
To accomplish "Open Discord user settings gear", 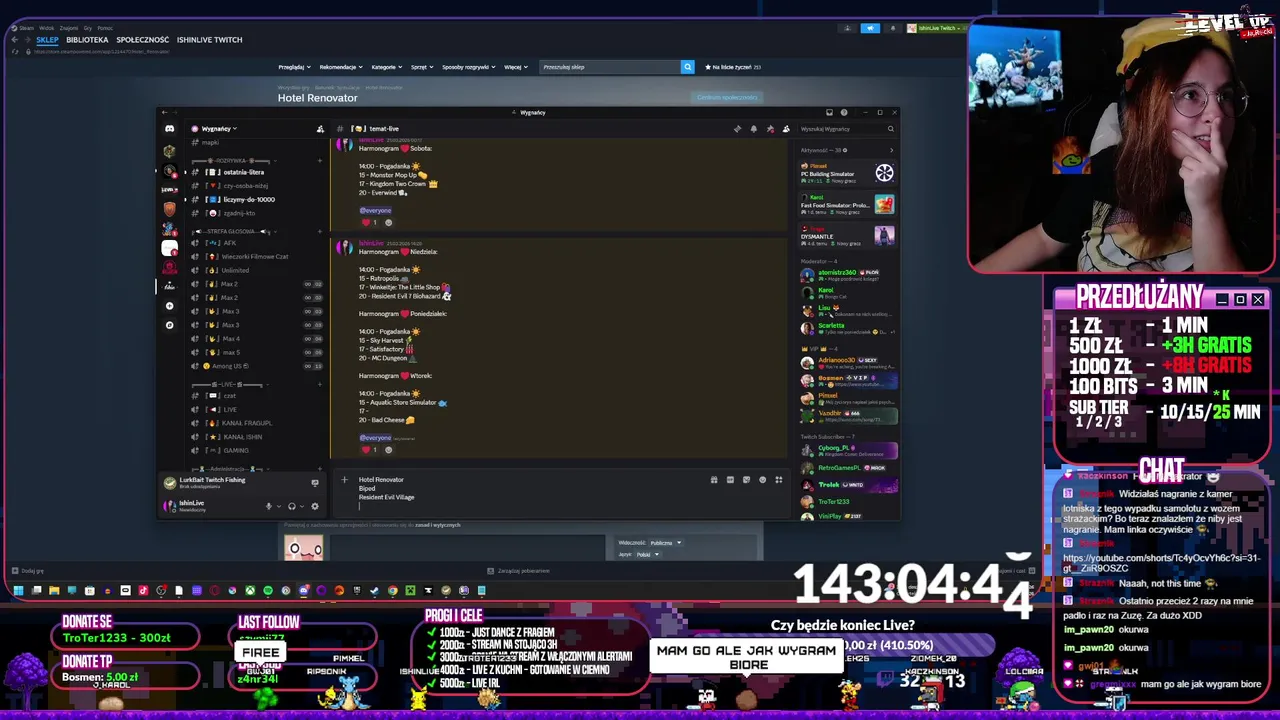I will [315, 506].
